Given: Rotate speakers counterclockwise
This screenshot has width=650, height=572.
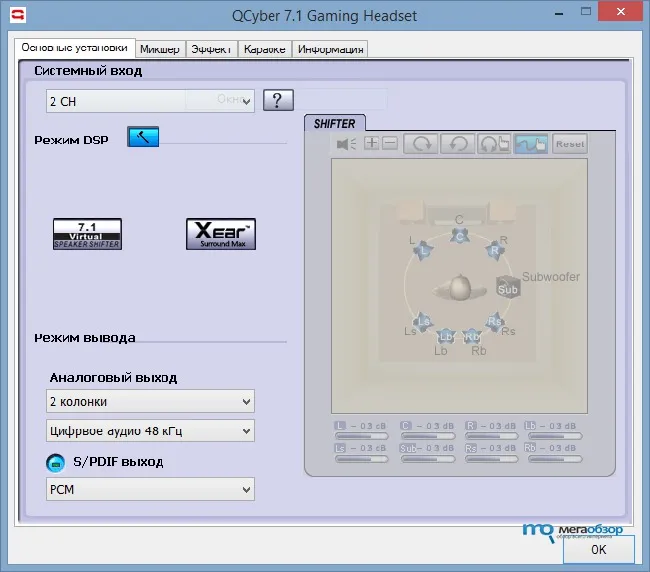Looking at the screenshot, I should click(458, 144).
